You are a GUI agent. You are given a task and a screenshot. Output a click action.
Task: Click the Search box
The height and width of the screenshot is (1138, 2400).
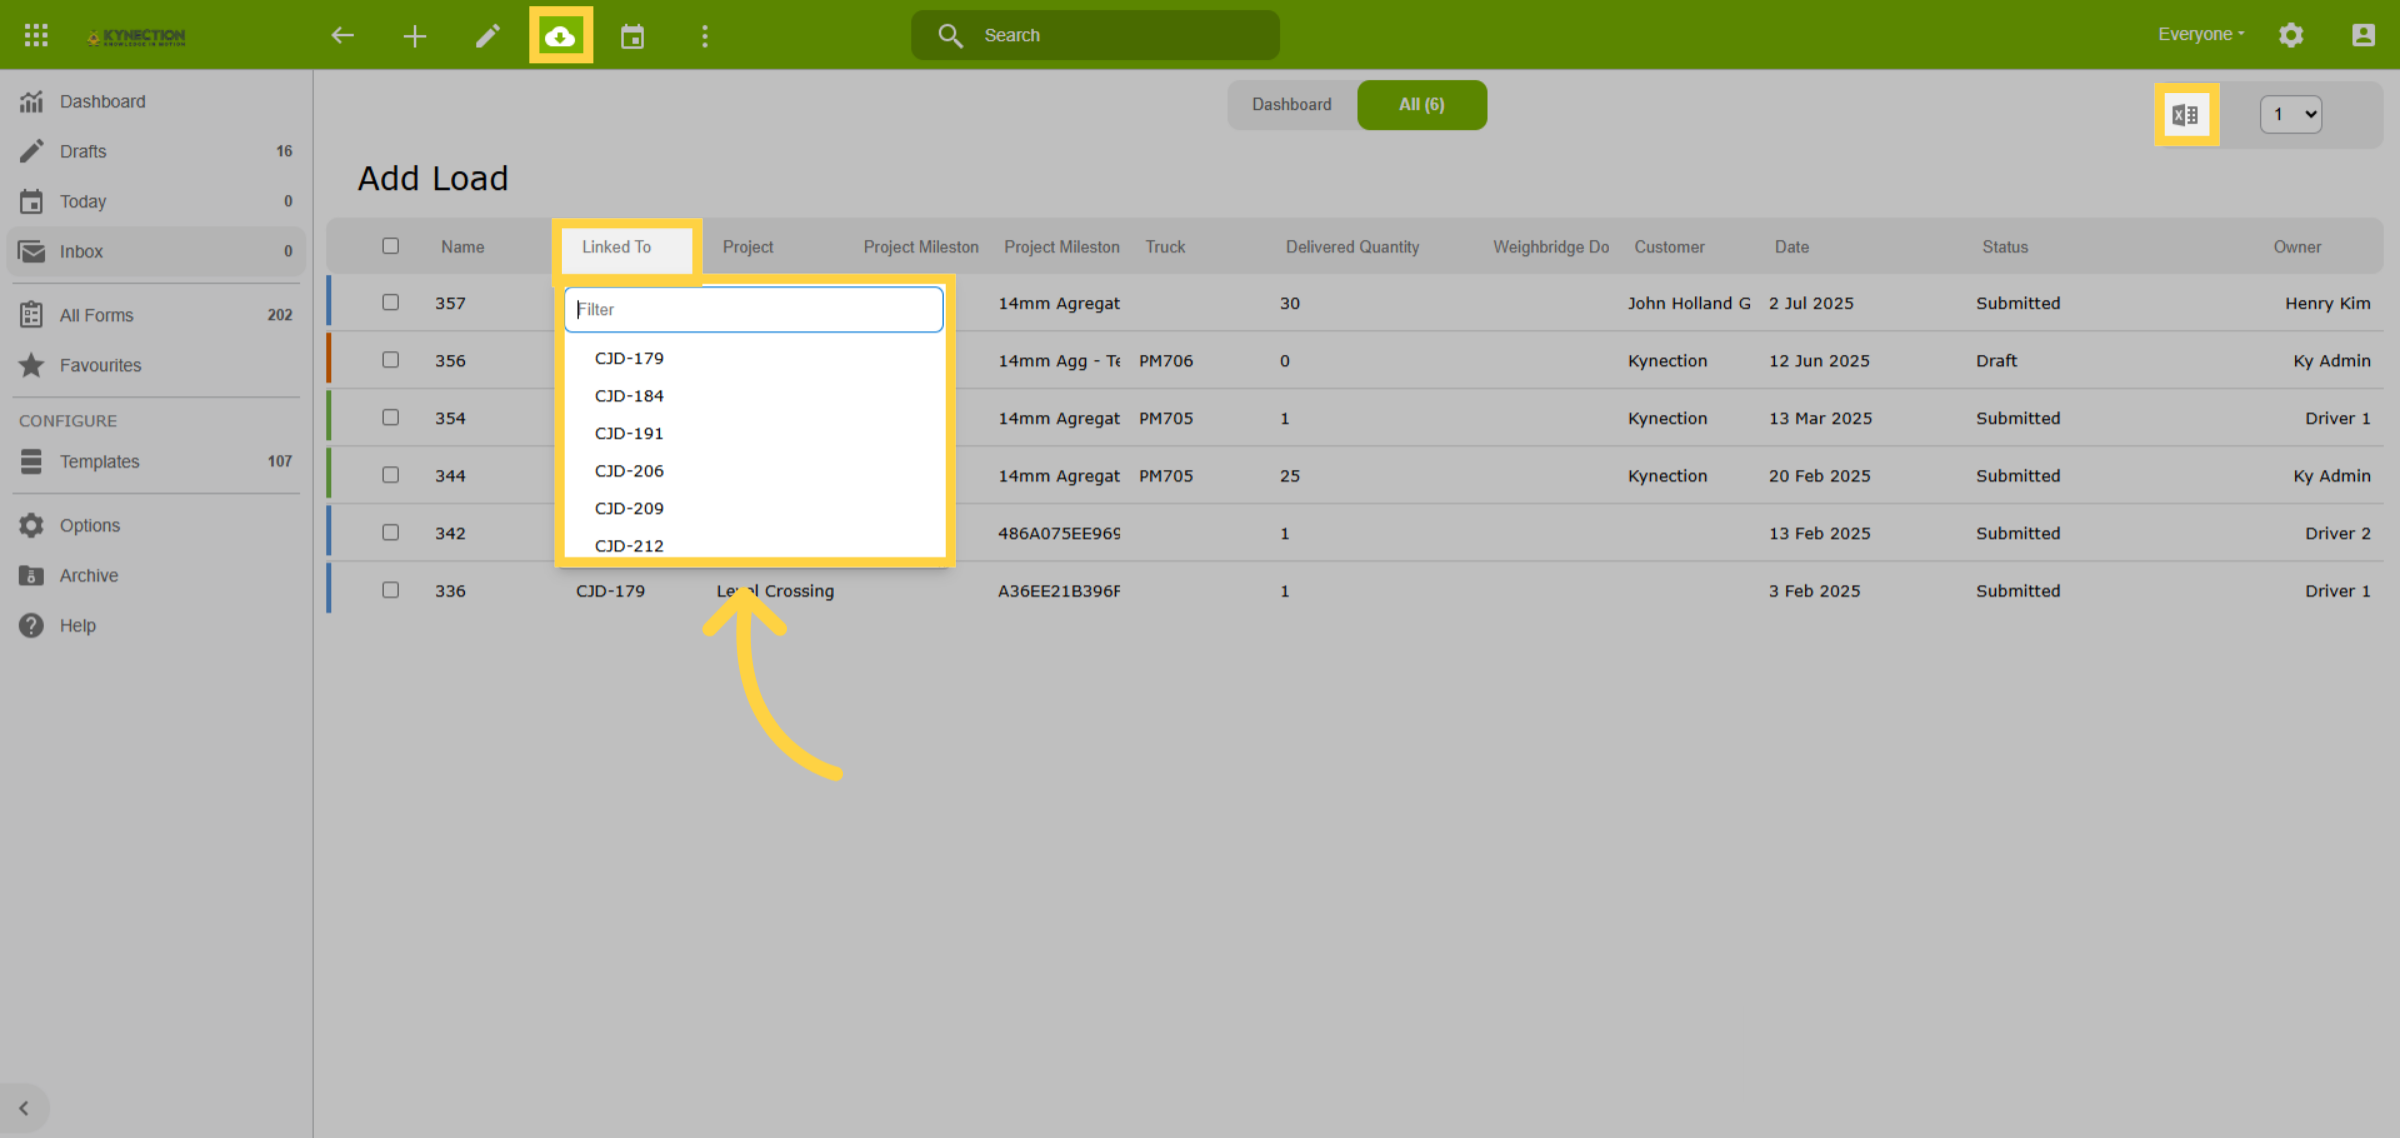(1095, 36)
